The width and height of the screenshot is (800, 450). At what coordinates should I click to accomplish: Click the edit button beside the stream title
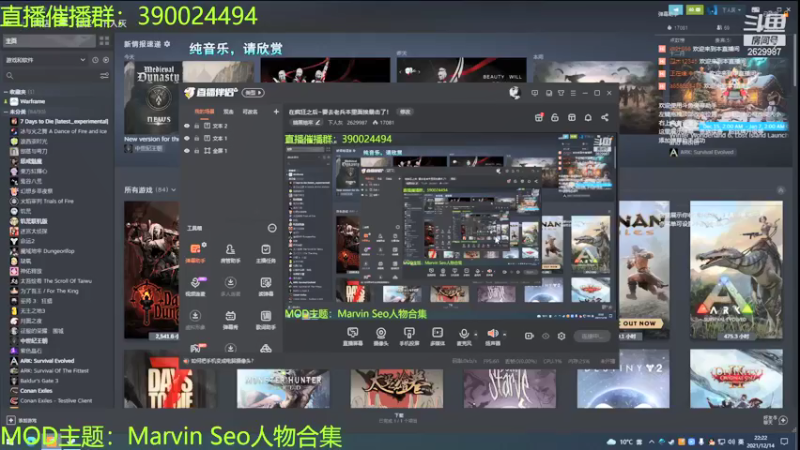405,112
